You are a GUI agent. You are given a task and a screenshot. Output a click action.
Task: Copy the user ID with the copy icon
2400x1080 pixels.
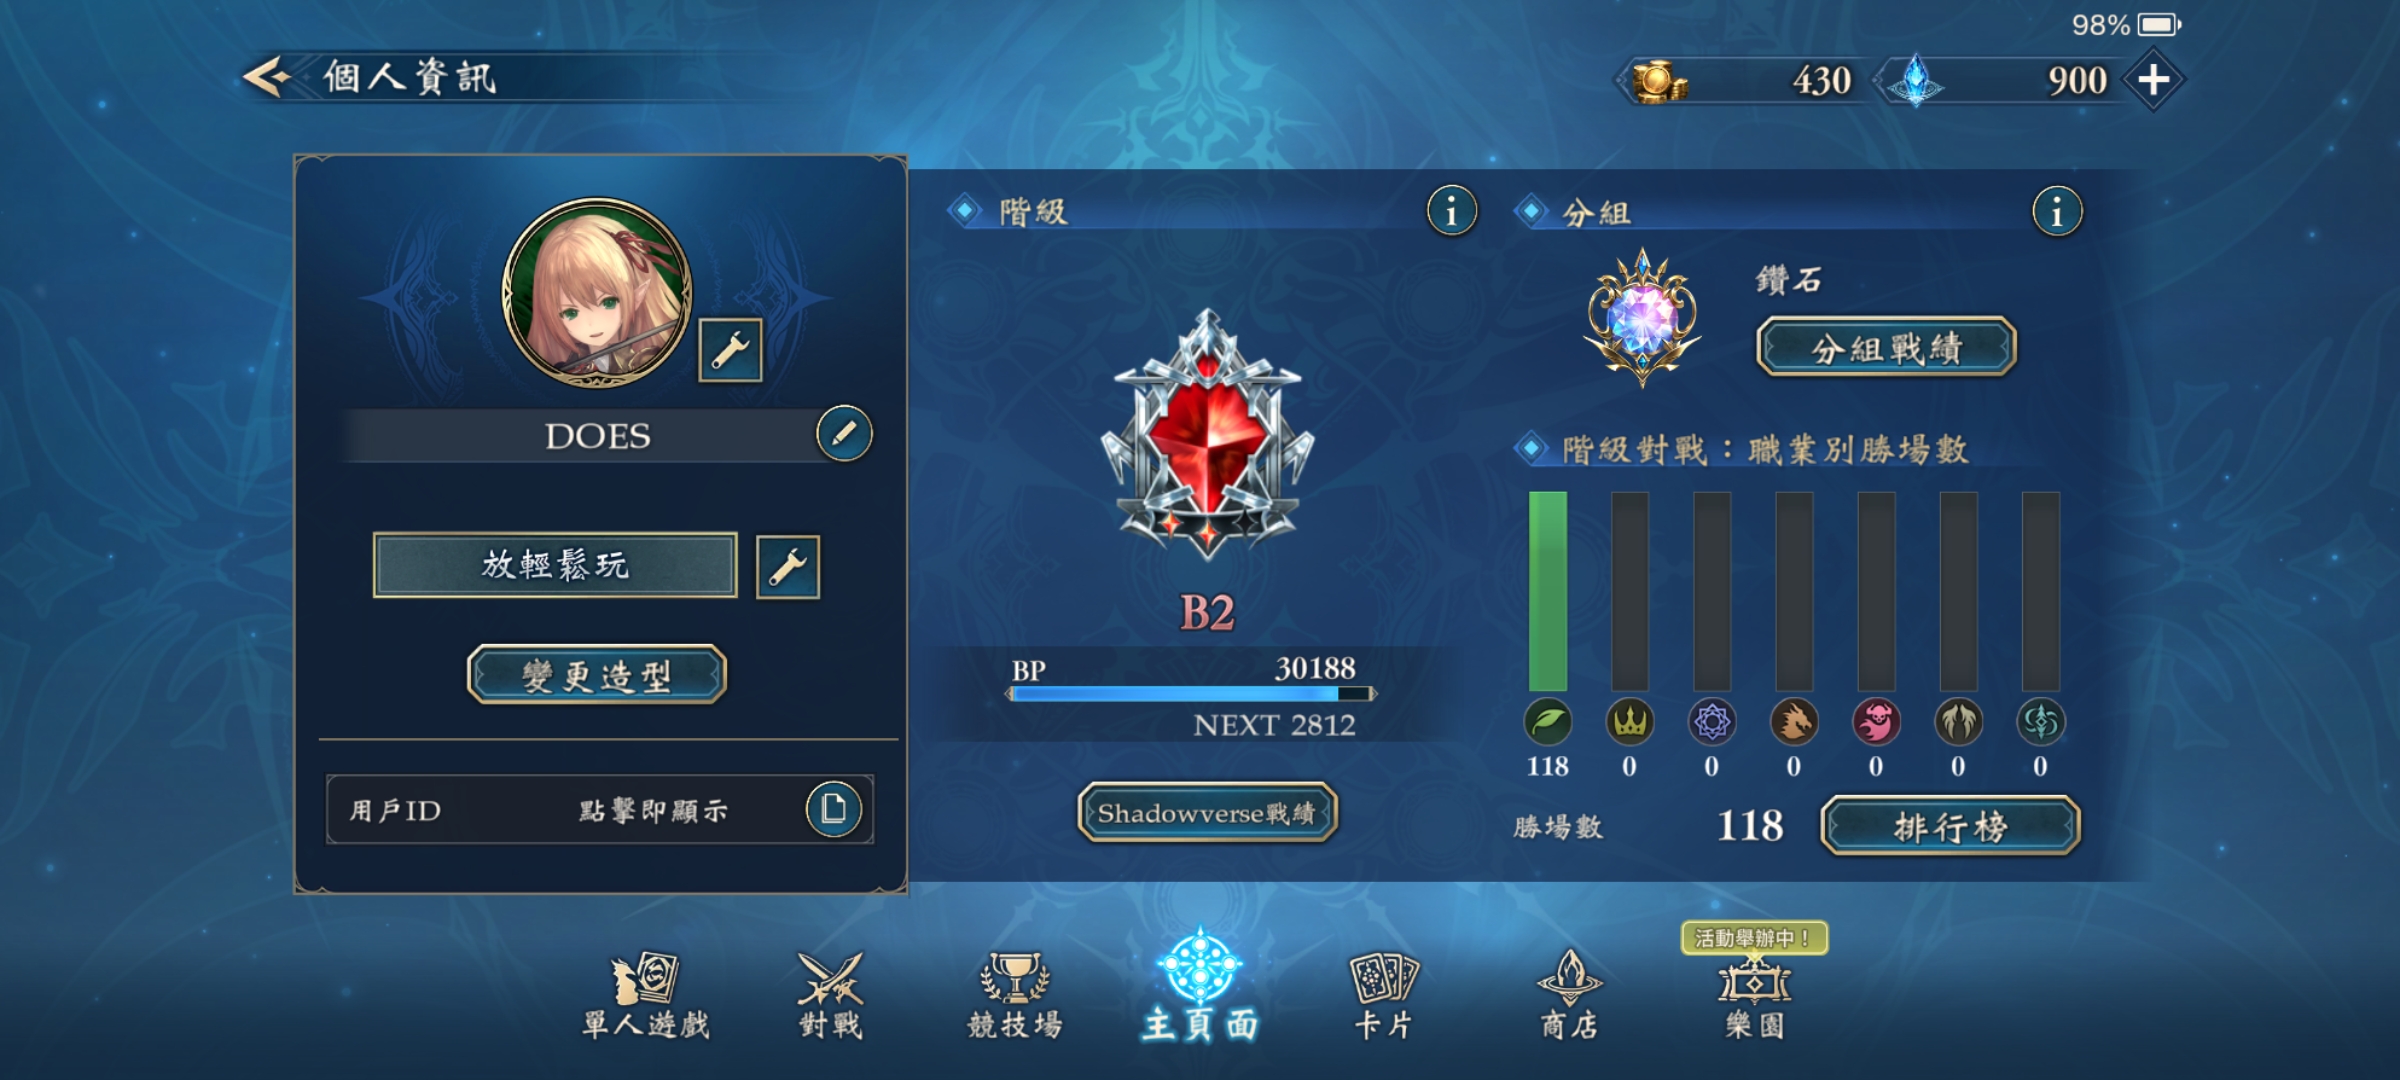[x=834, y=809]
